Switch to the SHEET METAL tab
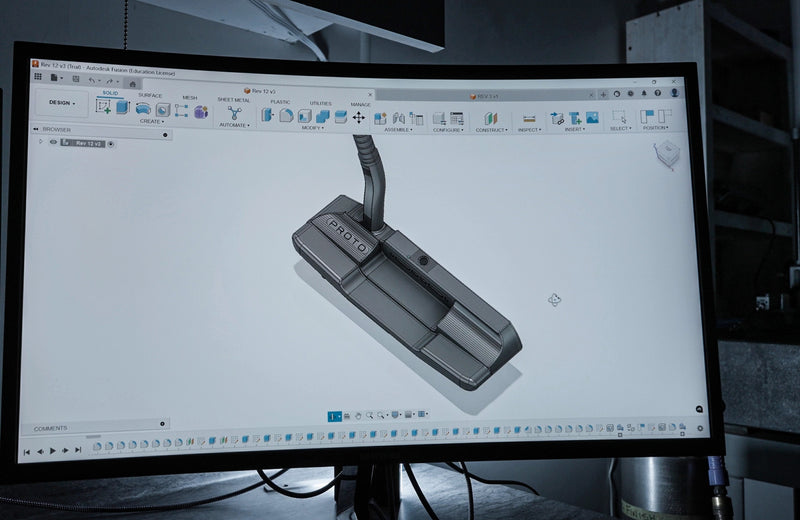This screenshot has height=520, width=800. tap(234, 100)
